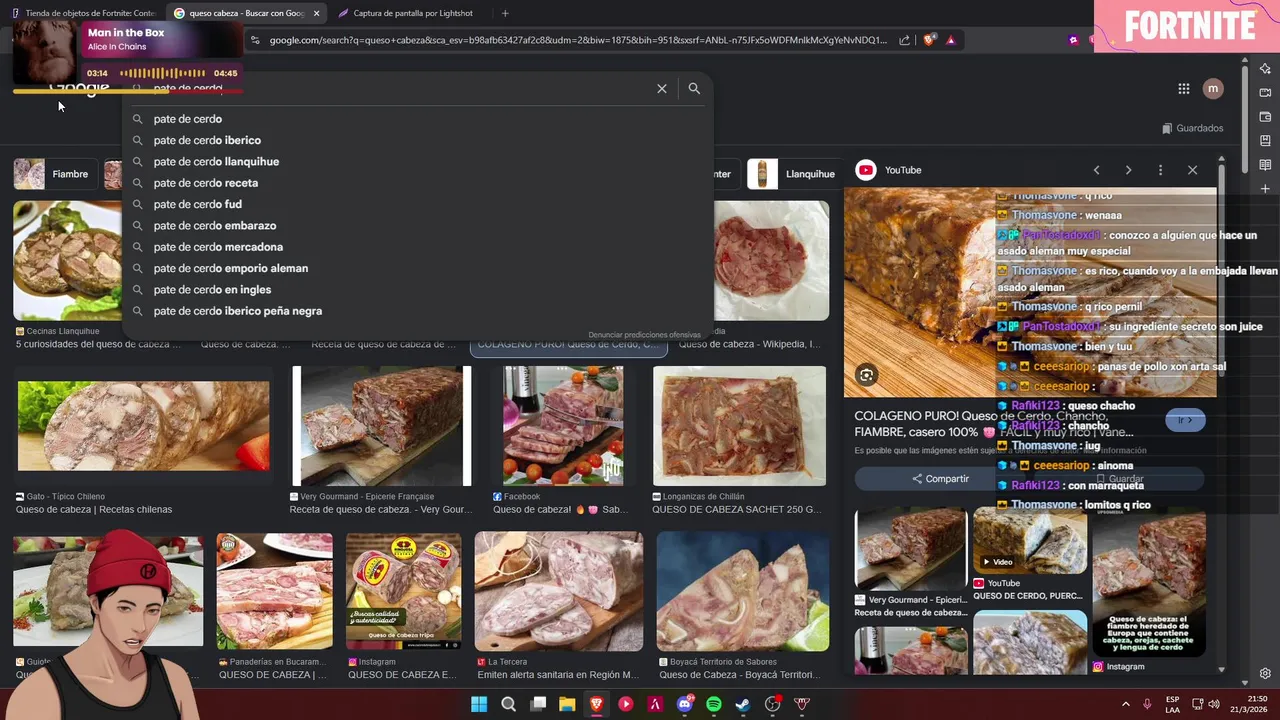The image size is (1280, 720).
Task: Open Very Gourmand 'Receta de queso de cabeza' thumbnail
Action: (x=381, y=426)
